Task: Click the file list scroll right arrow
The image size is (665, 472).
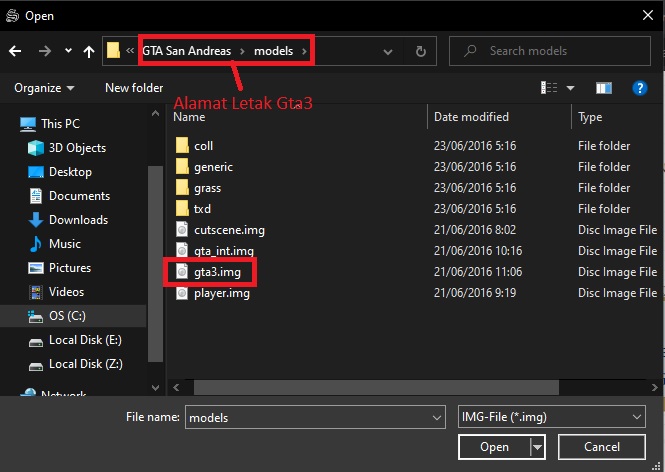Action: (x=654, y=387)
